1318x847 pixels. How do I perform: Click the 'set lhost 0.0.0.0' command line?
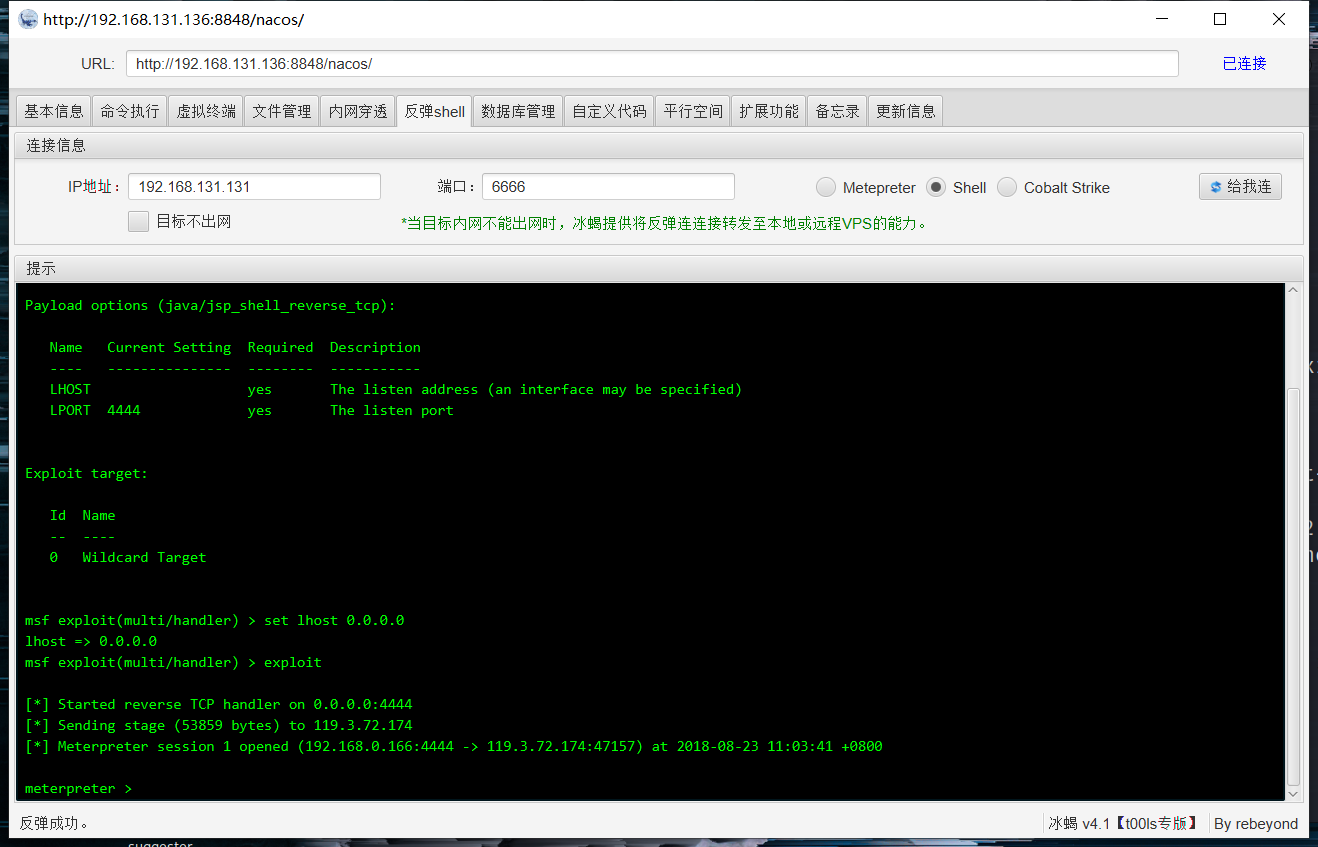pos(214,620)
